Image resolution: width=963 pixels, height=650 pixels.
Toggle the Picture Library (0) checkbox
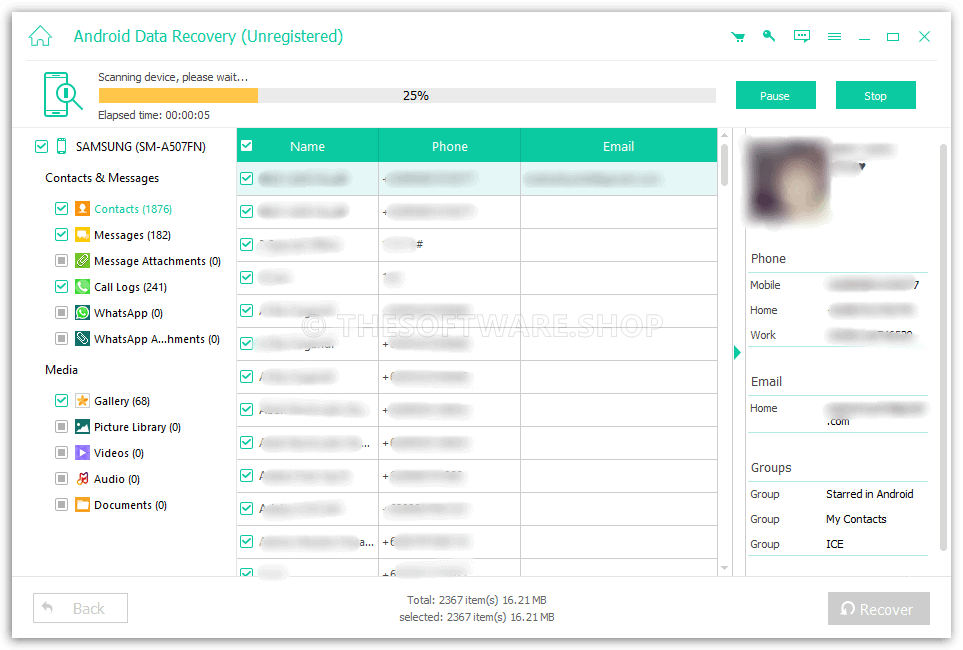tap(61, 426)
